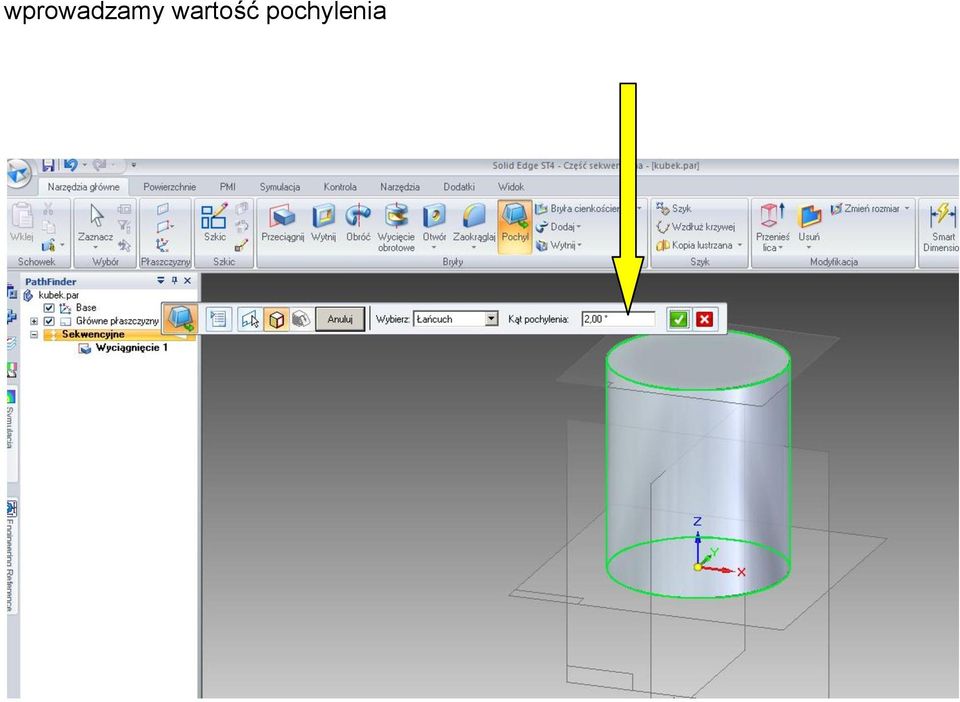Image resolution: width=960 pixels, height=702 pixels.
Task: Activate the Zaznacz selection tool
Action: tap(96, 224)
